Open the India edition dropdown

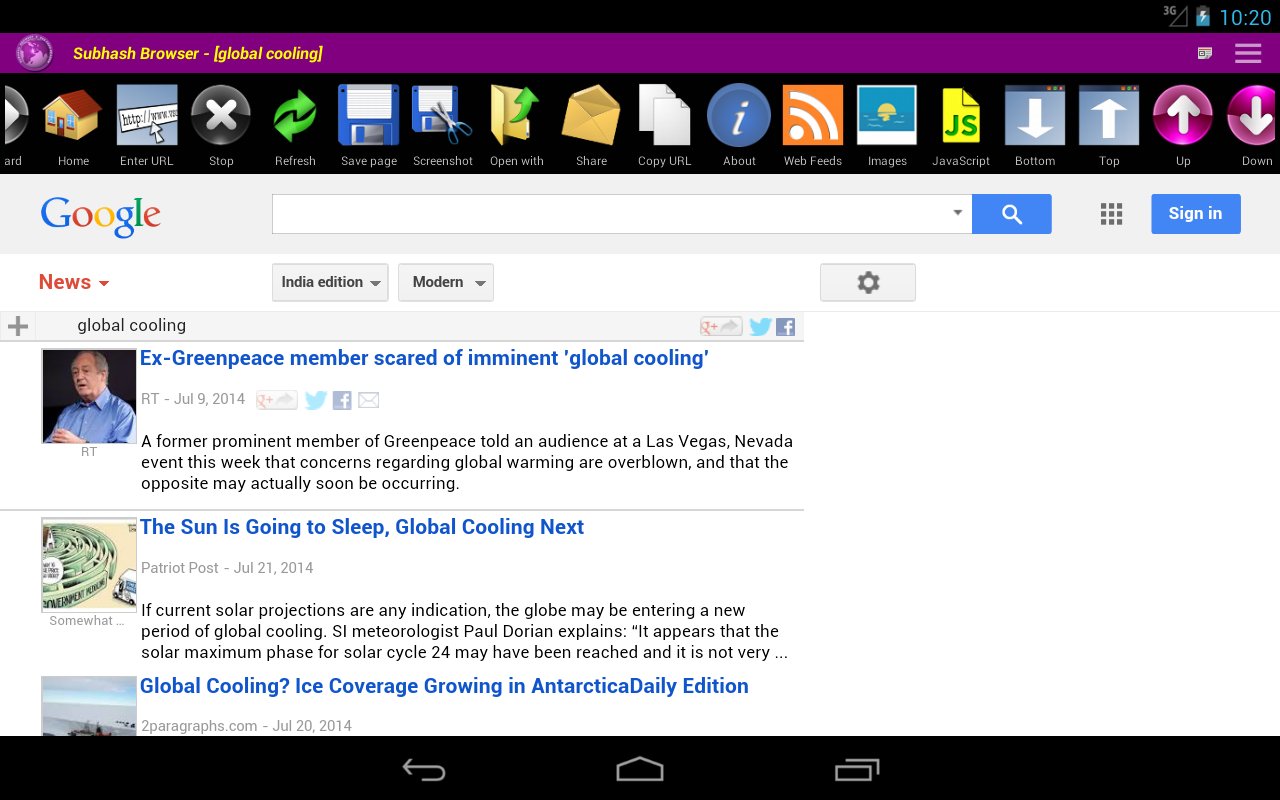[x=330, y=282]
